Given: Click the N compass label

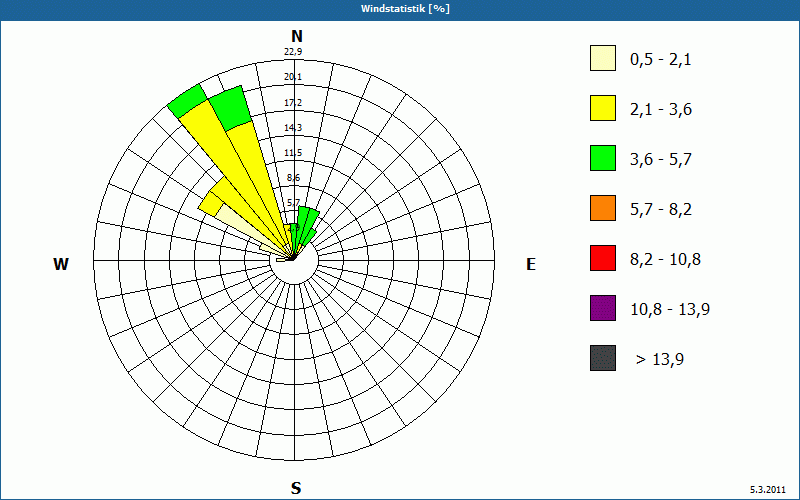Looking at the screenshot, I should (296, 36).
